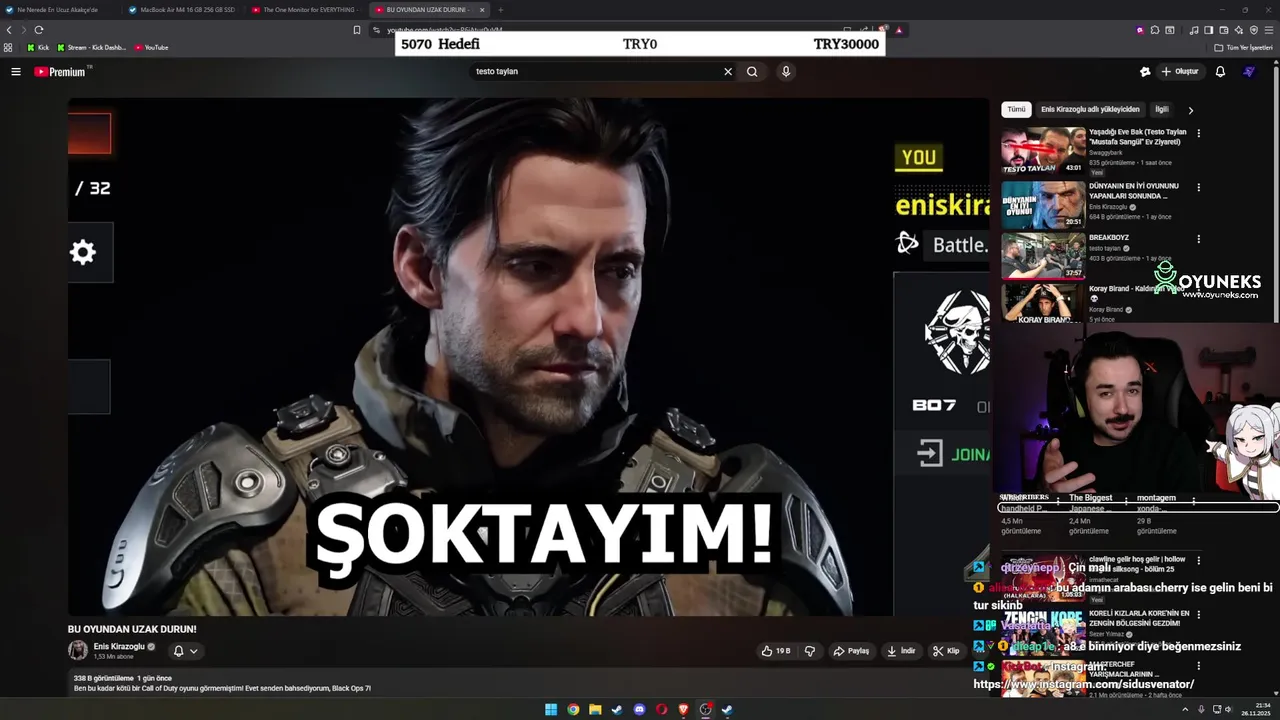The height and width of the screenshot is (720, 1280).
Task: Open Enis Kirazoglu channel avatar
Action: coord(78,650)
